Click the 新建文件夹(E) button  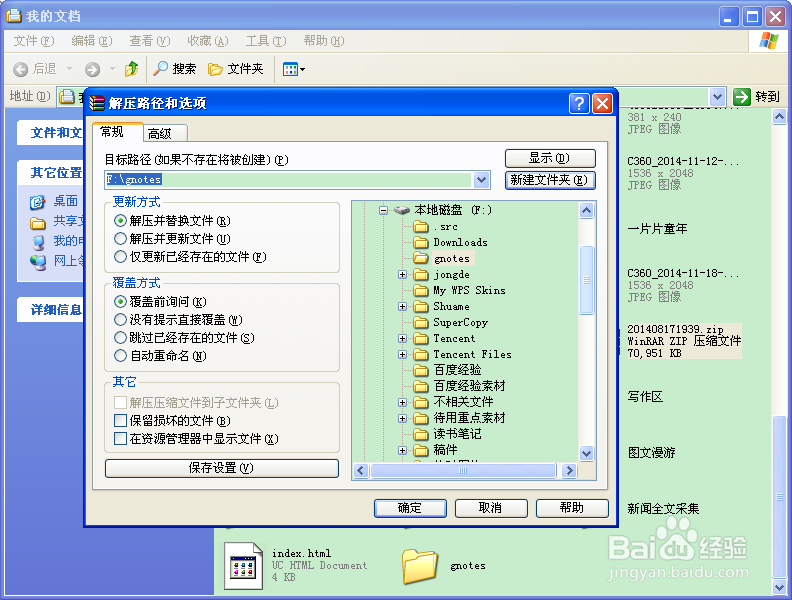pyautogui.click(x=550, y=180)
